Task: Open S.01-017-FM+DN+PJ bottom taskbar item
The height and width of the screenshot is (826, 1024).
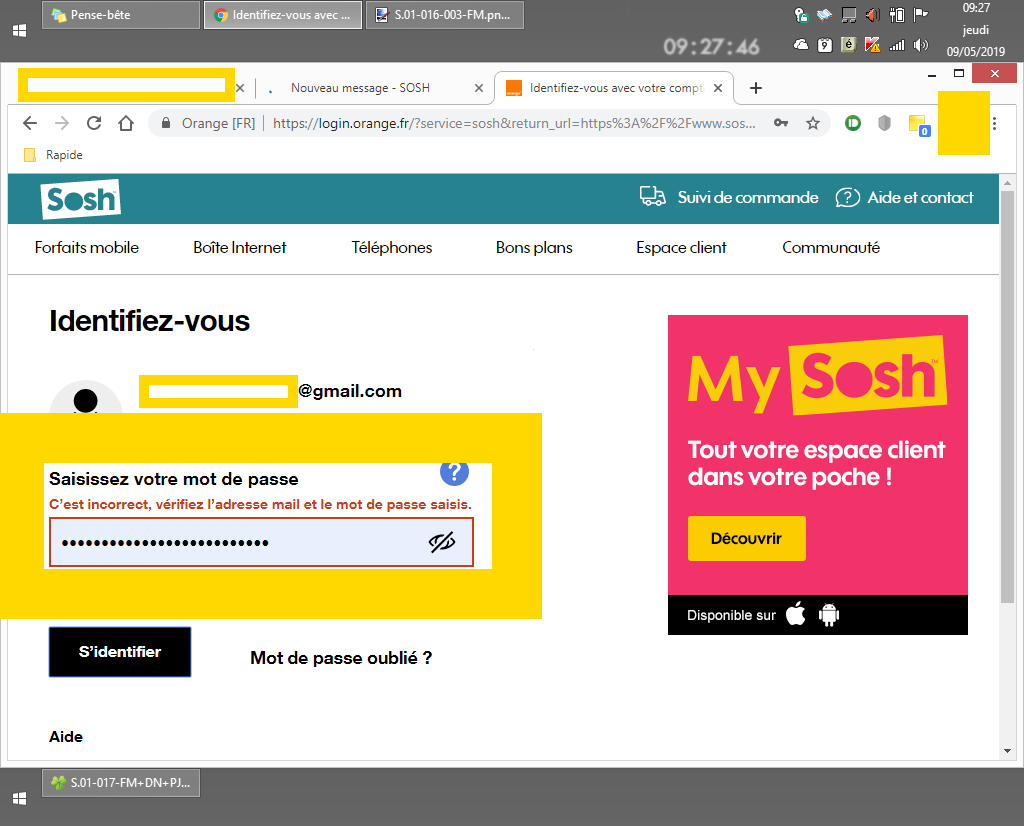Action: [121, 783]
